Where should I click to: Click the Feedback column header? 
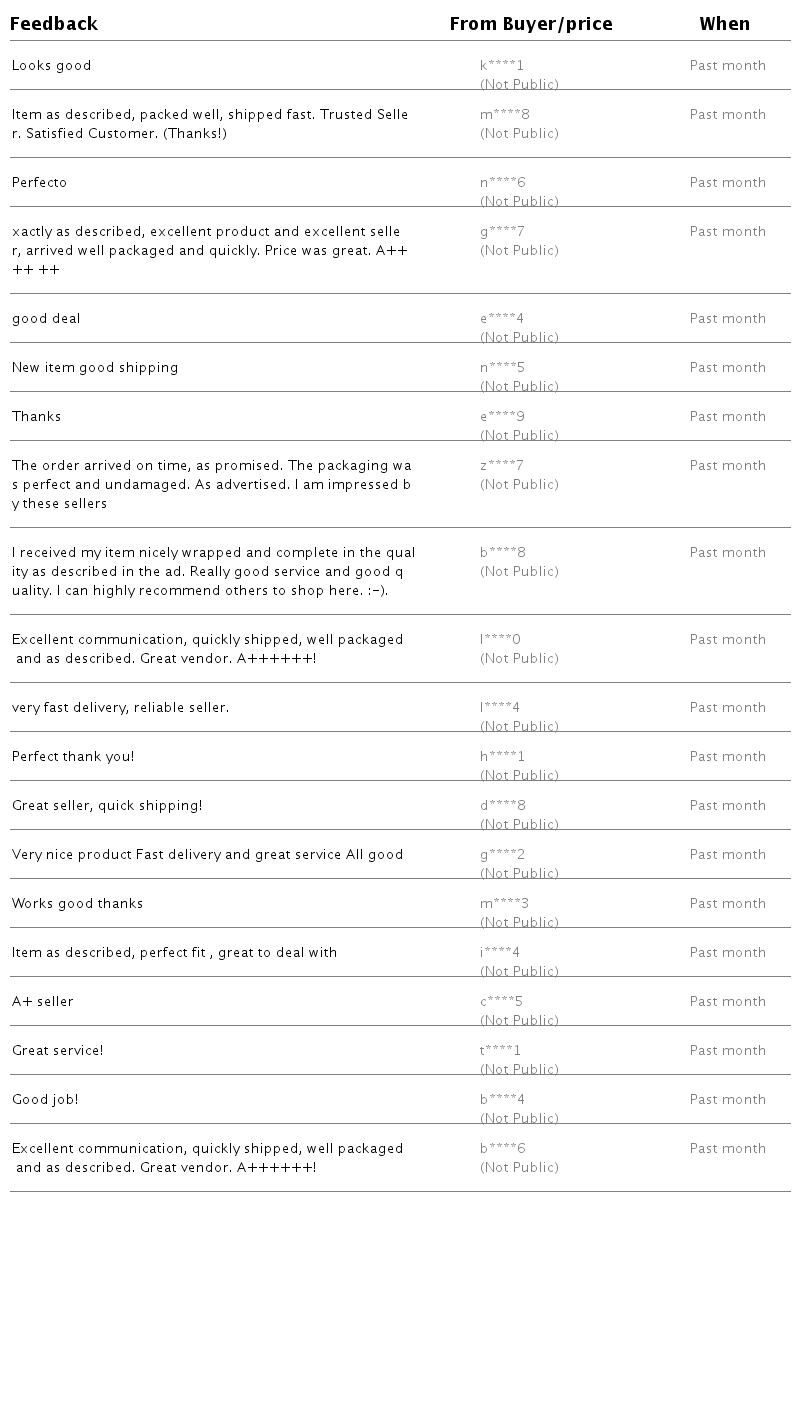coord(54,24)
